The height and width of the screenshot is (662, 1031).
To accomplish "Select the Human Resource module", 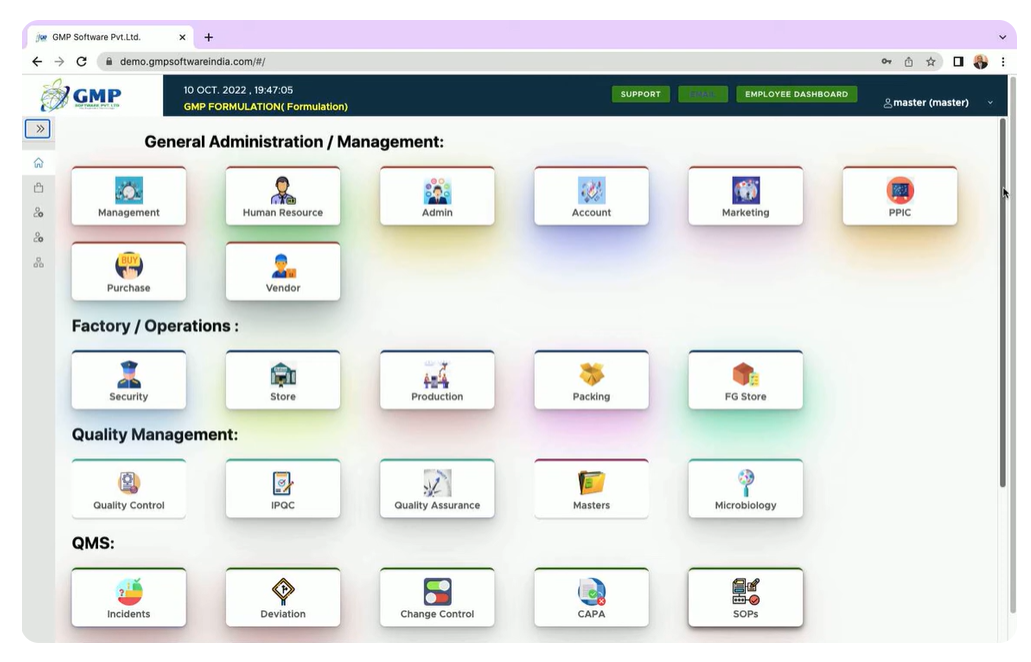I will (282, 196).
